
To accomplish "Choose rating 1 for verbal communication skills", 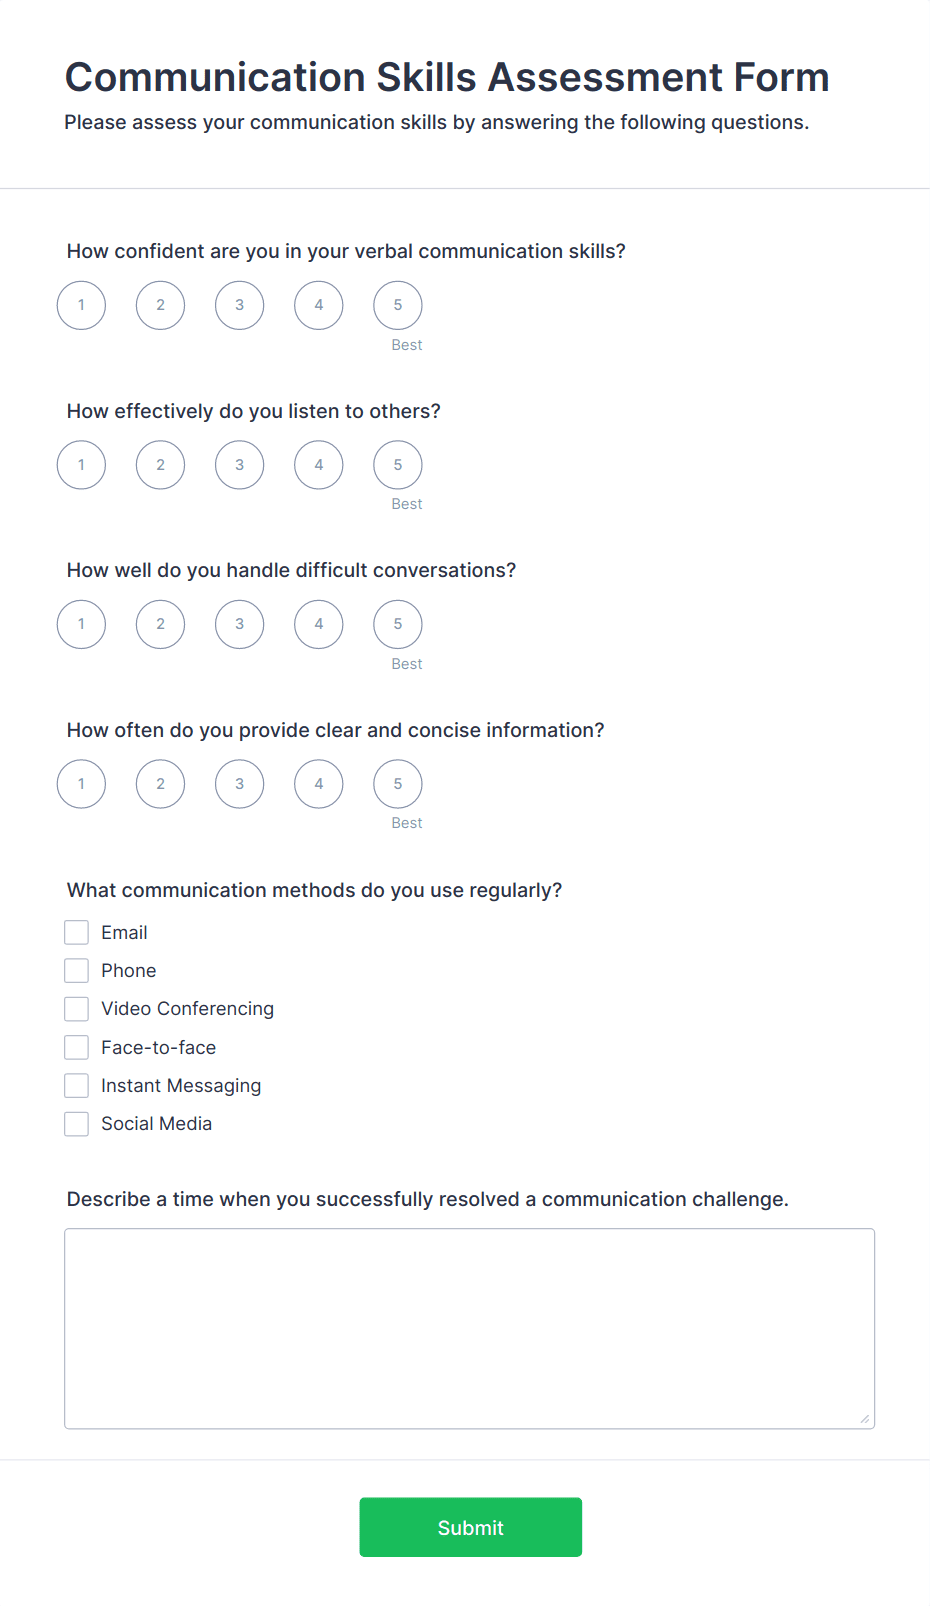I will click(x=81, y=305).
